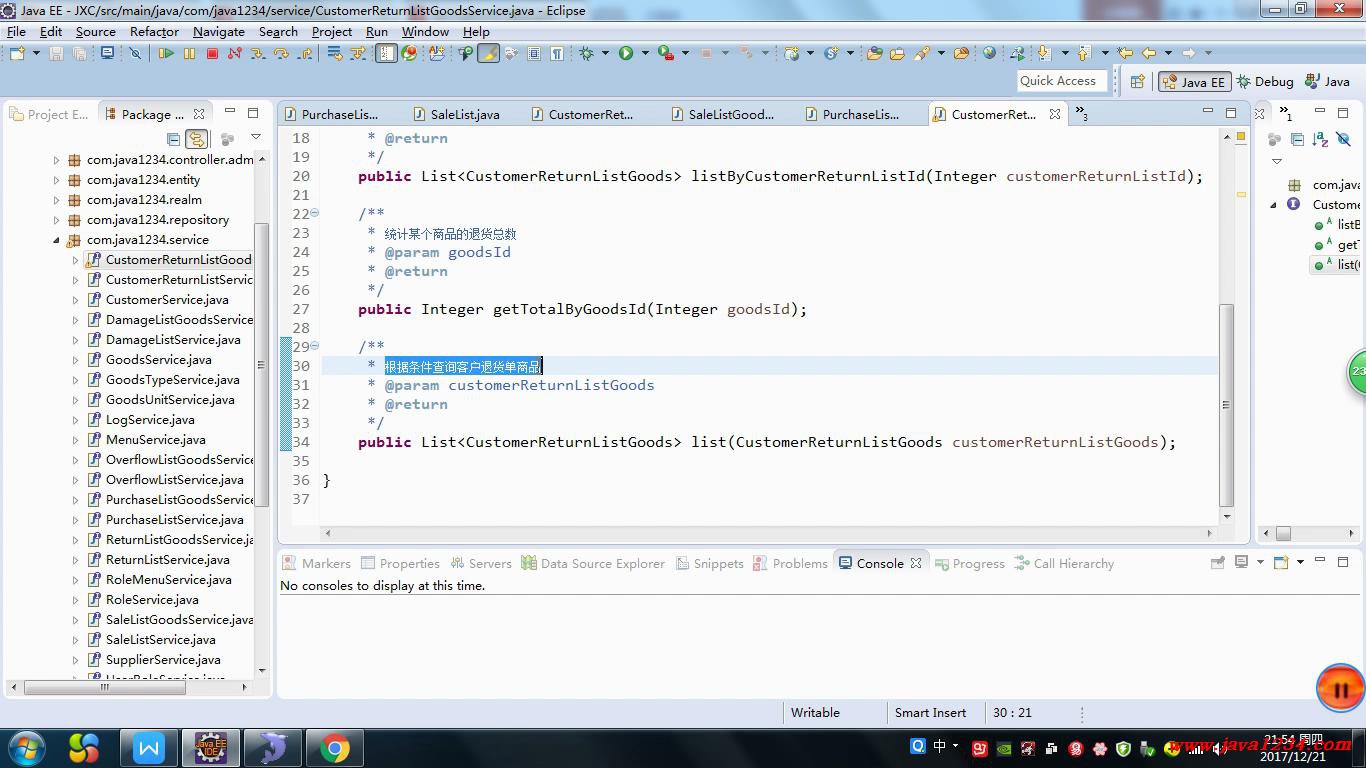Click the Open Web Browser globe icon

(x=989, y=53)
